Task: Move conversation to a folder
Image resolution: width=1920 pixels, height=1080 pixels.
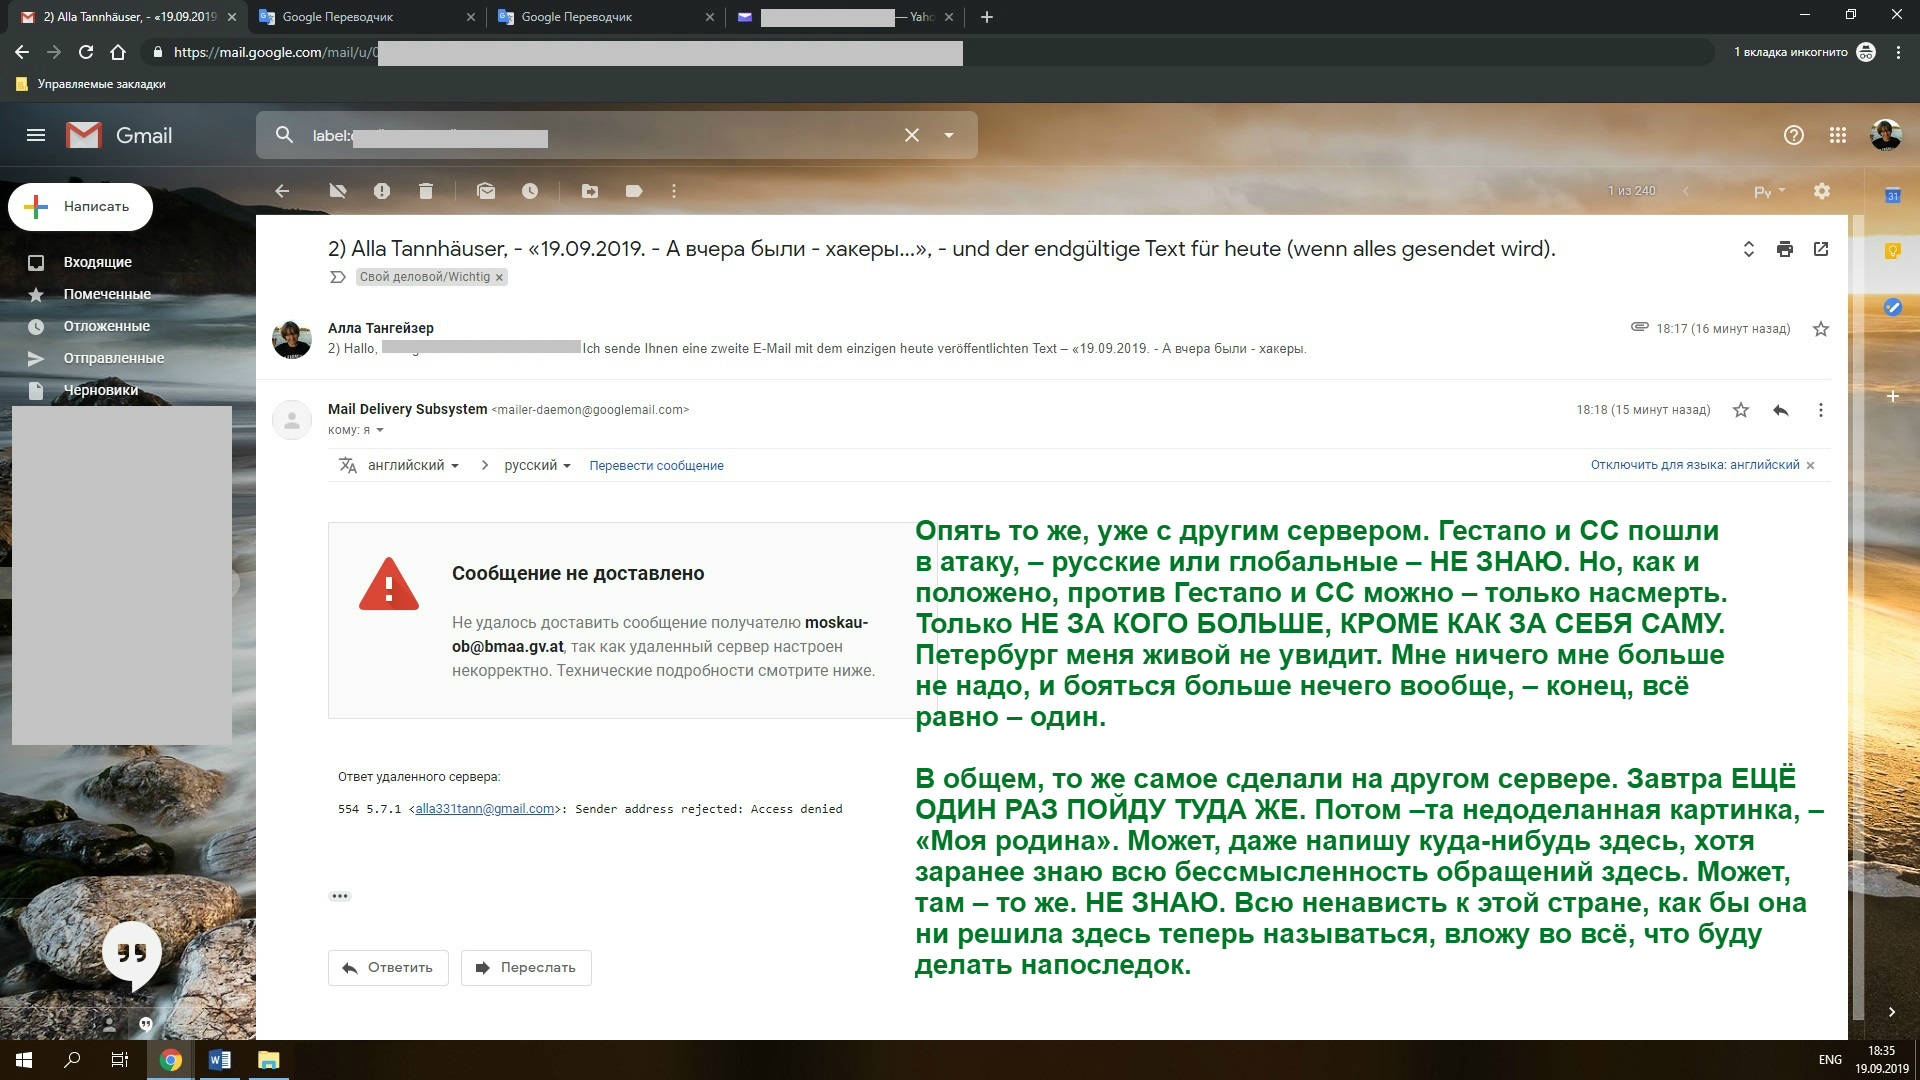Action: click(x=590, y=191)
